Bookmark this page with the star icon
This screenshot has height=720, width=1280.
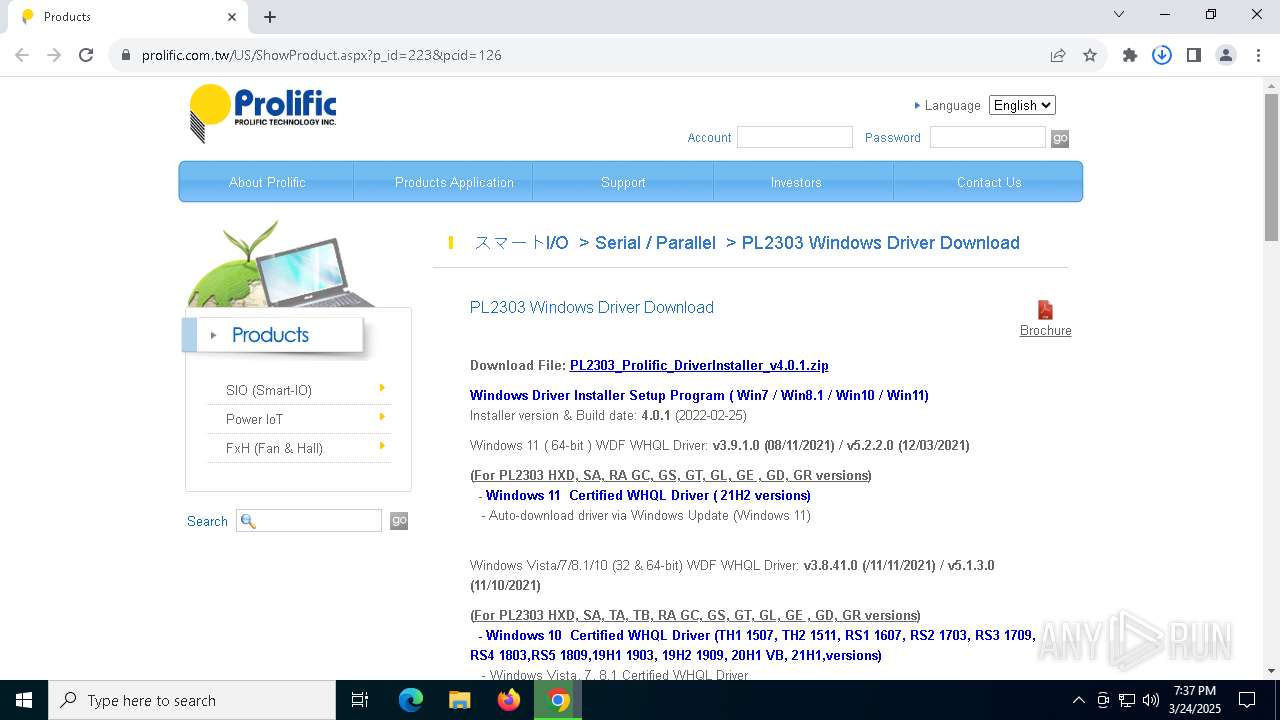(1090, 55)
